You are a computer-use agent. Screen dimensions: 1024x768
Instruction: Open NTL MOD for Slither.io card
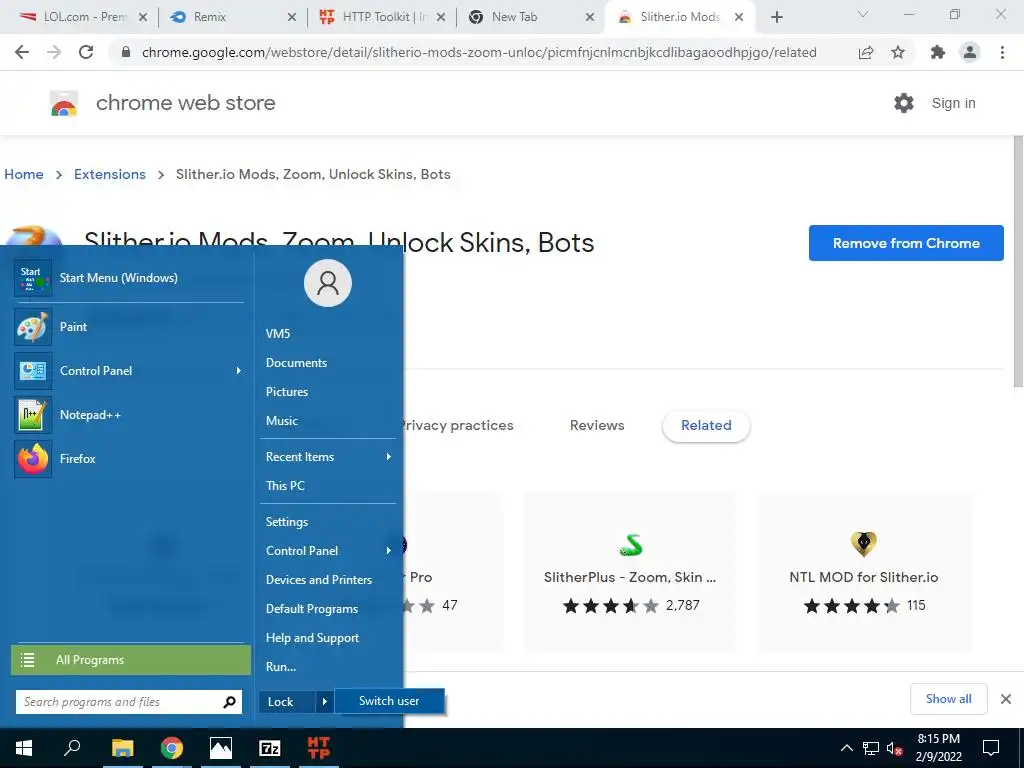coord(864,573)
